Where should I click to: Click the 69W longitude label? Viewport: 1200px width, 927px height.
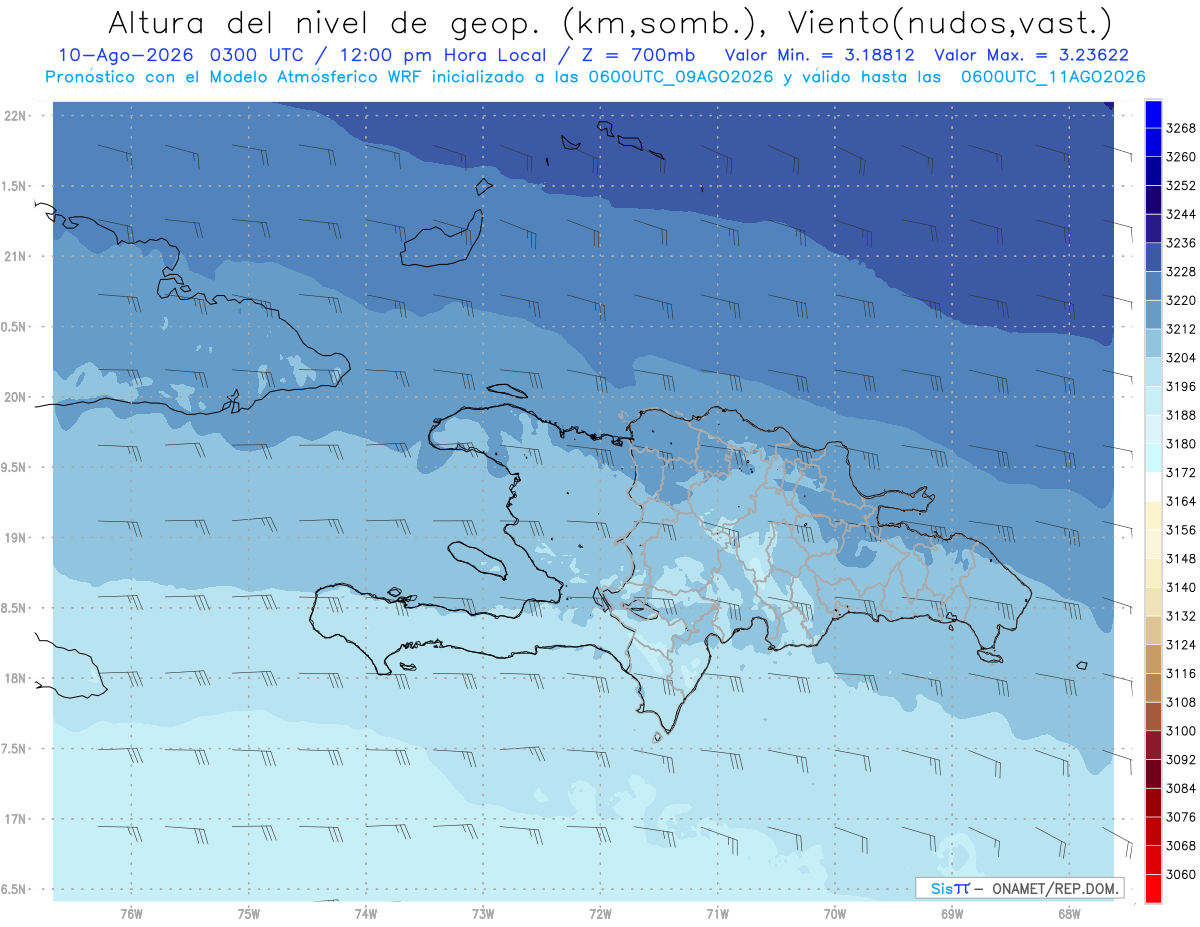[952, 913]
